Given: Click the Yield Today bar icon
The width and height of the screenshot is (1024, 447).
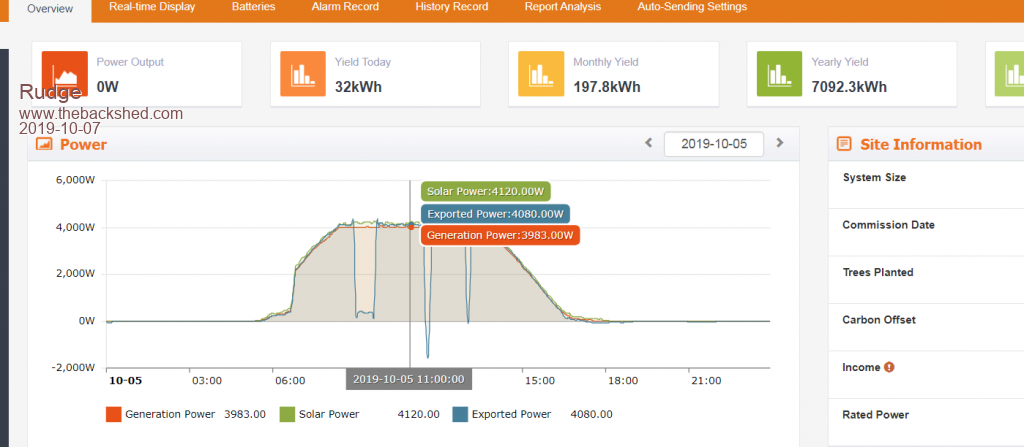Looking at the screenshot, I should [x=303, y=74].
